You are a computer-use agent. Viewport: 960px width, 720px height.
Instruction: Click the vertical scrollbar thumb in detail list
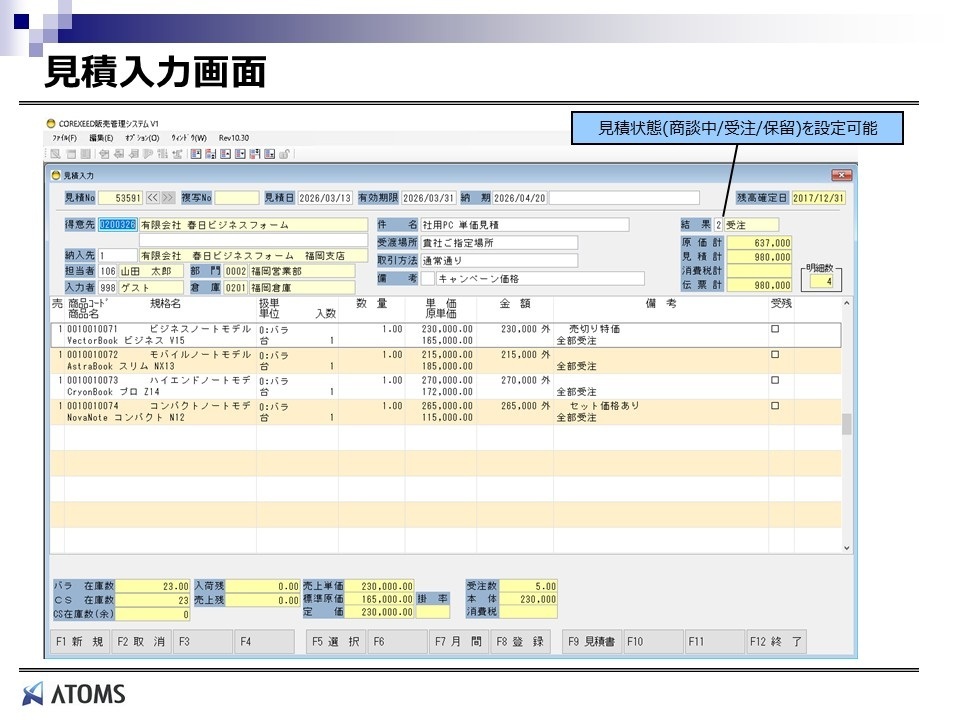[847, 425]
